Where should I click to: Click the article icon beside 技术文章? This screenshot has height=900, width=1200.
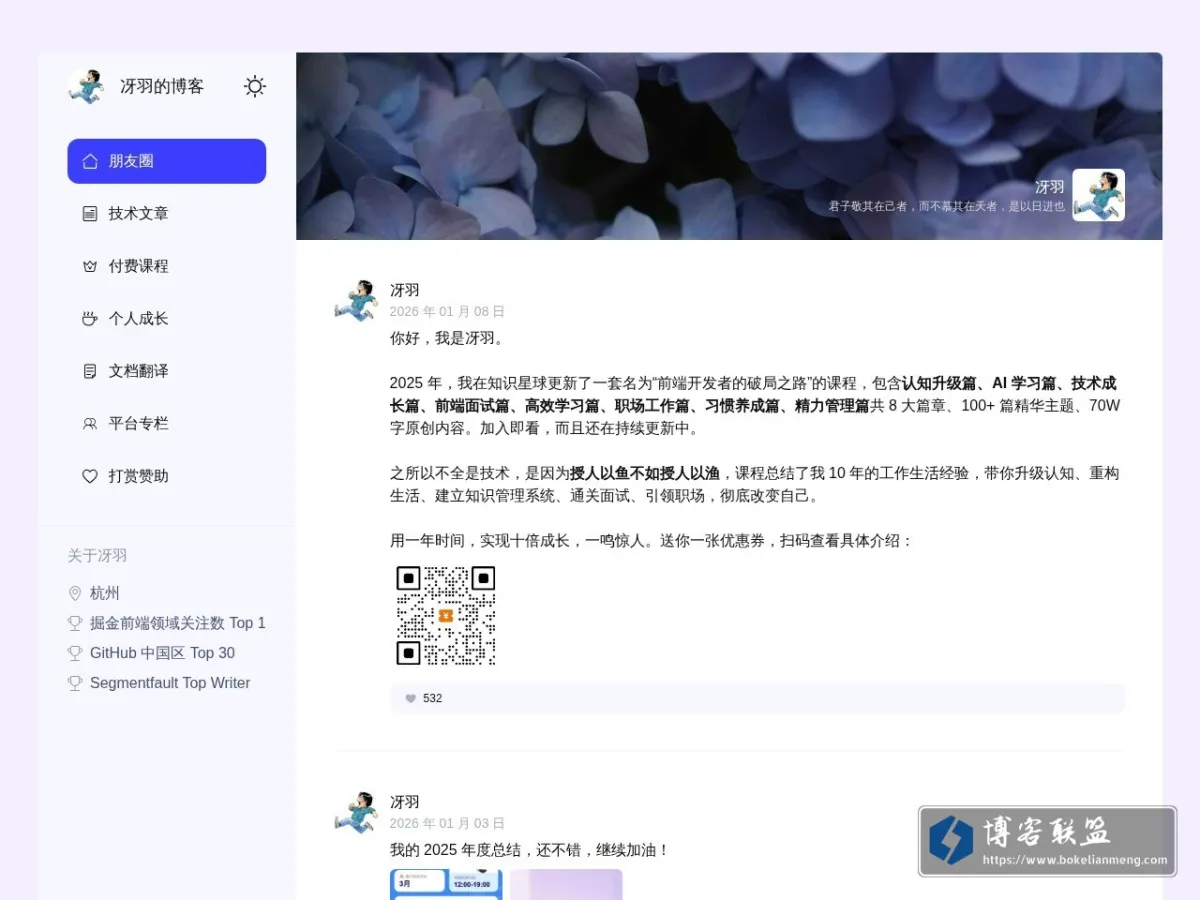(90, 213)
